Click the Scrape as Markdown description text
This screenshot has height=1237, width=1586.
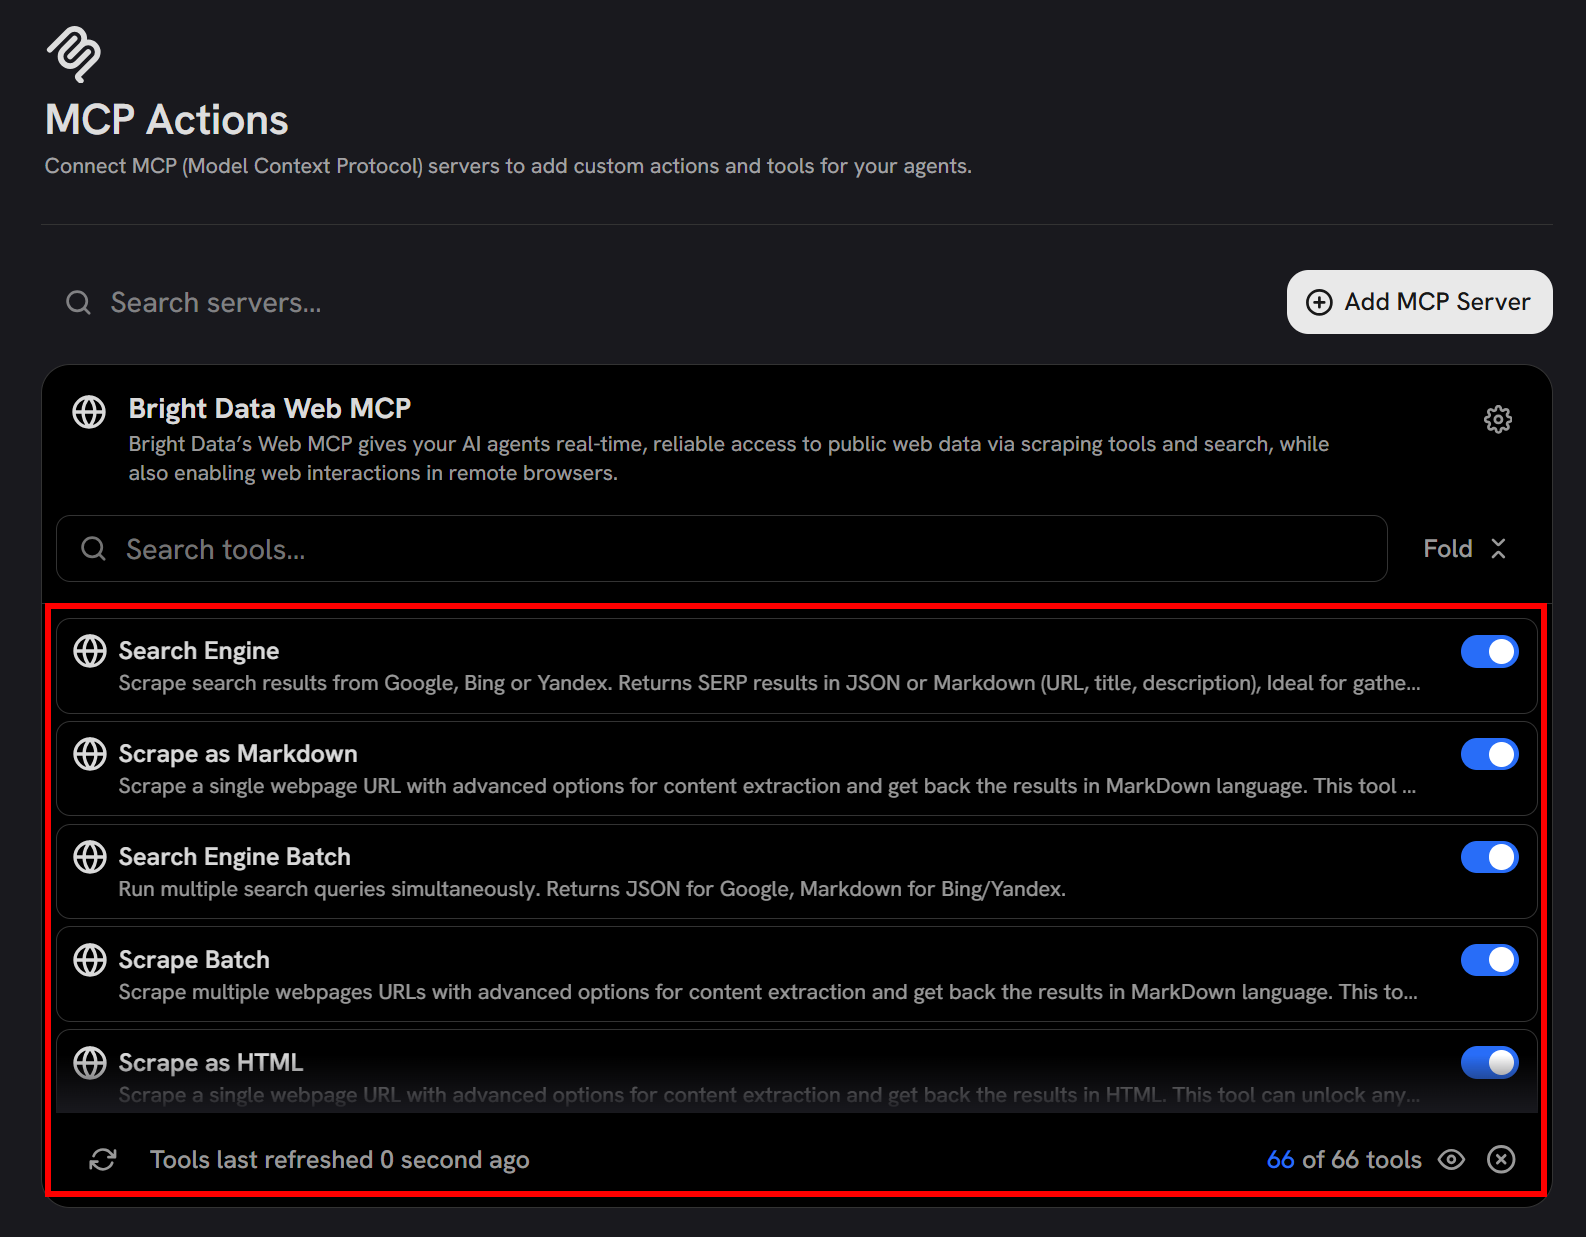(767, 786)
